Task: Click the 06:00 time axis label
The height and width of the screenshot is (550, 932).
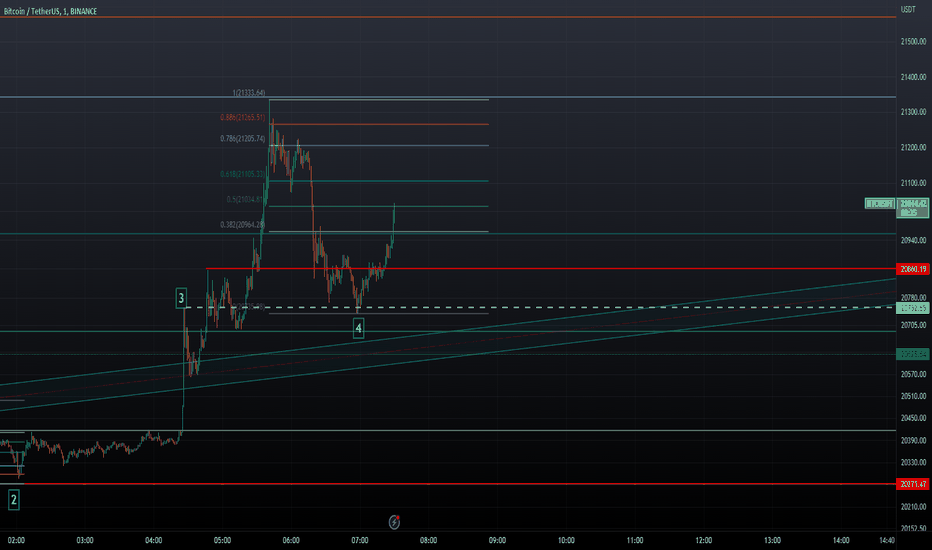Action: click(291, 540)
